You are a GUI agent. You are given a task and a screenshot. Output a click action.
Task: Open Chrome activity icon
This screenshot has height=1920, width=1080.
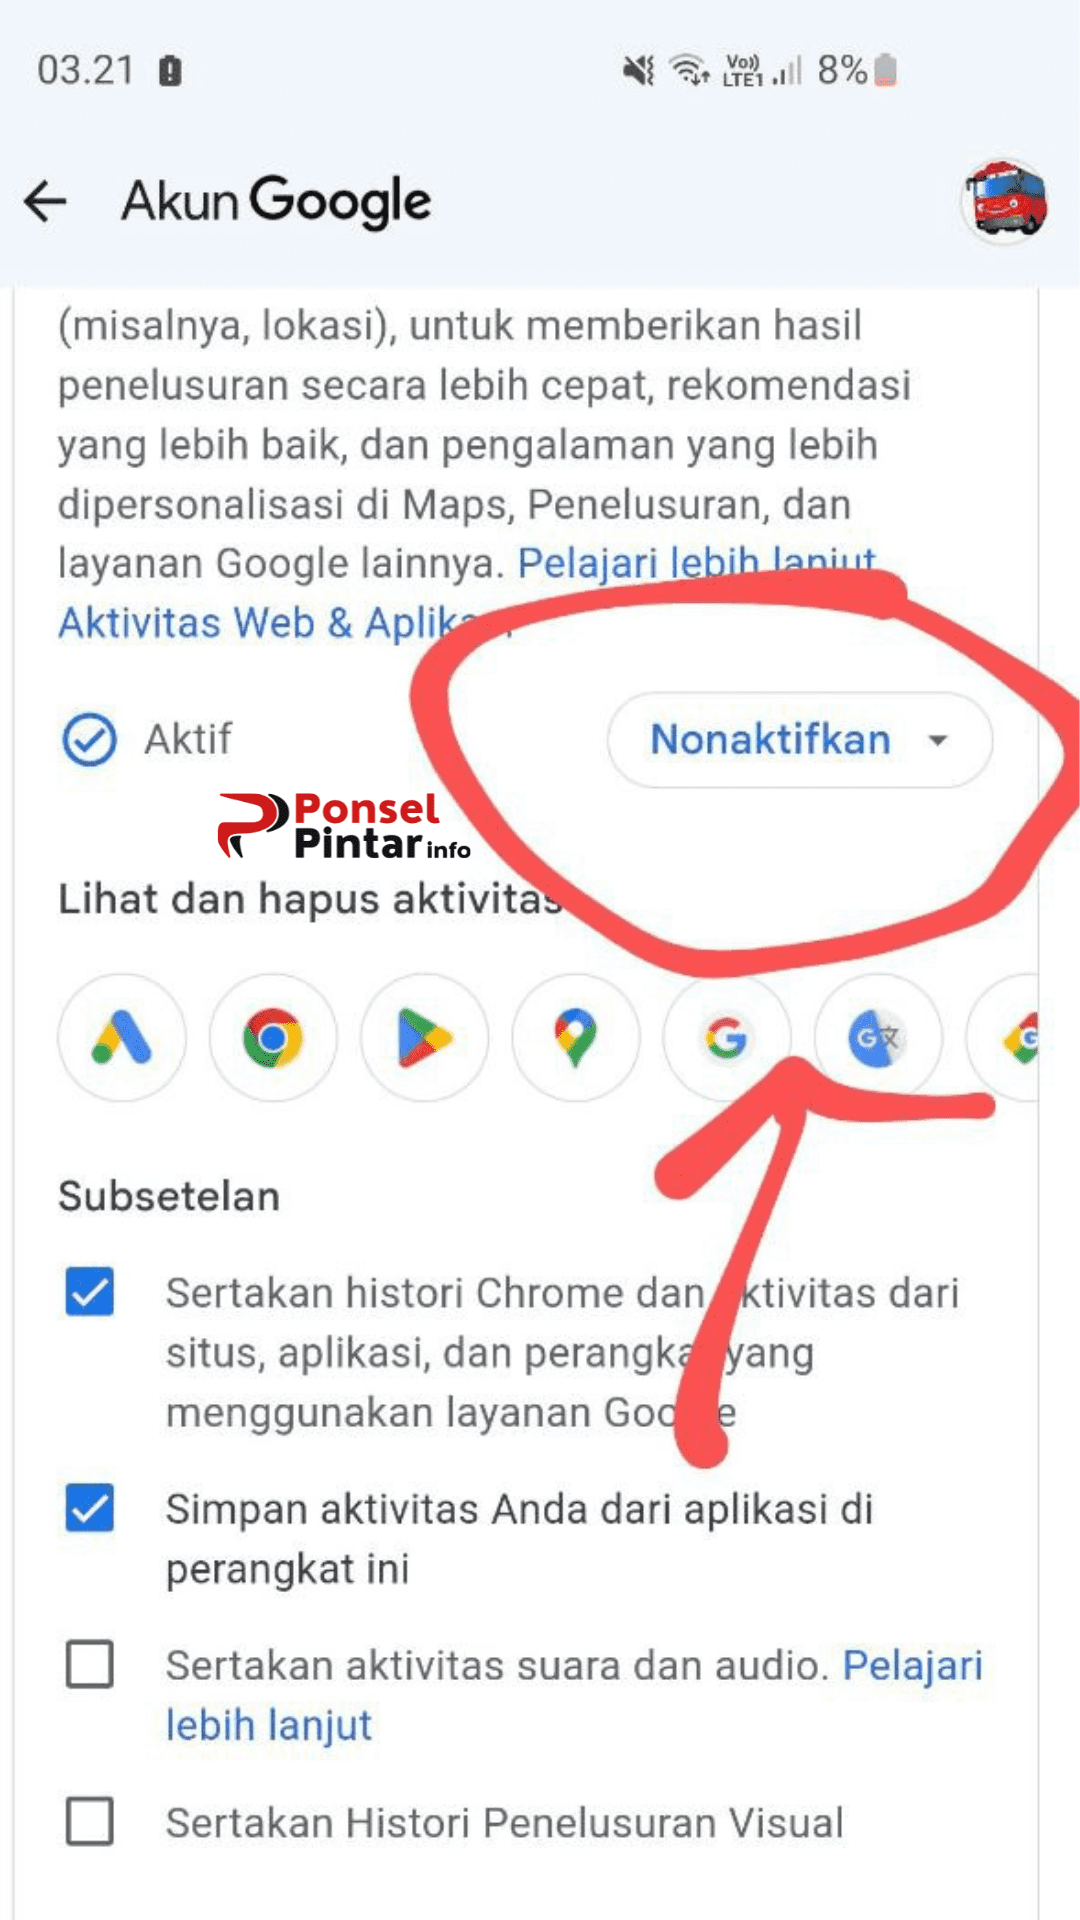(273, 1037)
